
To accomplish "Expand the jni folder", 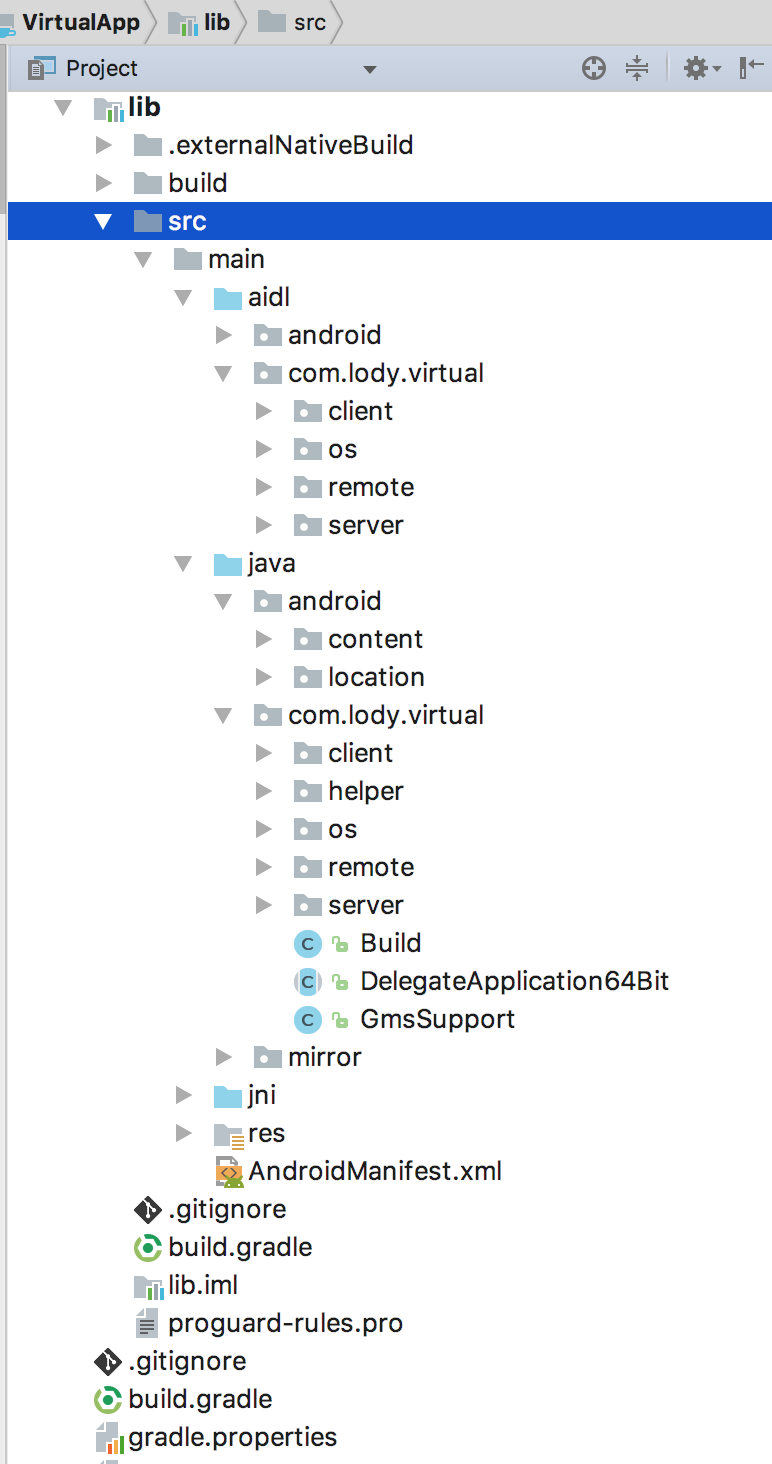I will (x=183, y=1095).
